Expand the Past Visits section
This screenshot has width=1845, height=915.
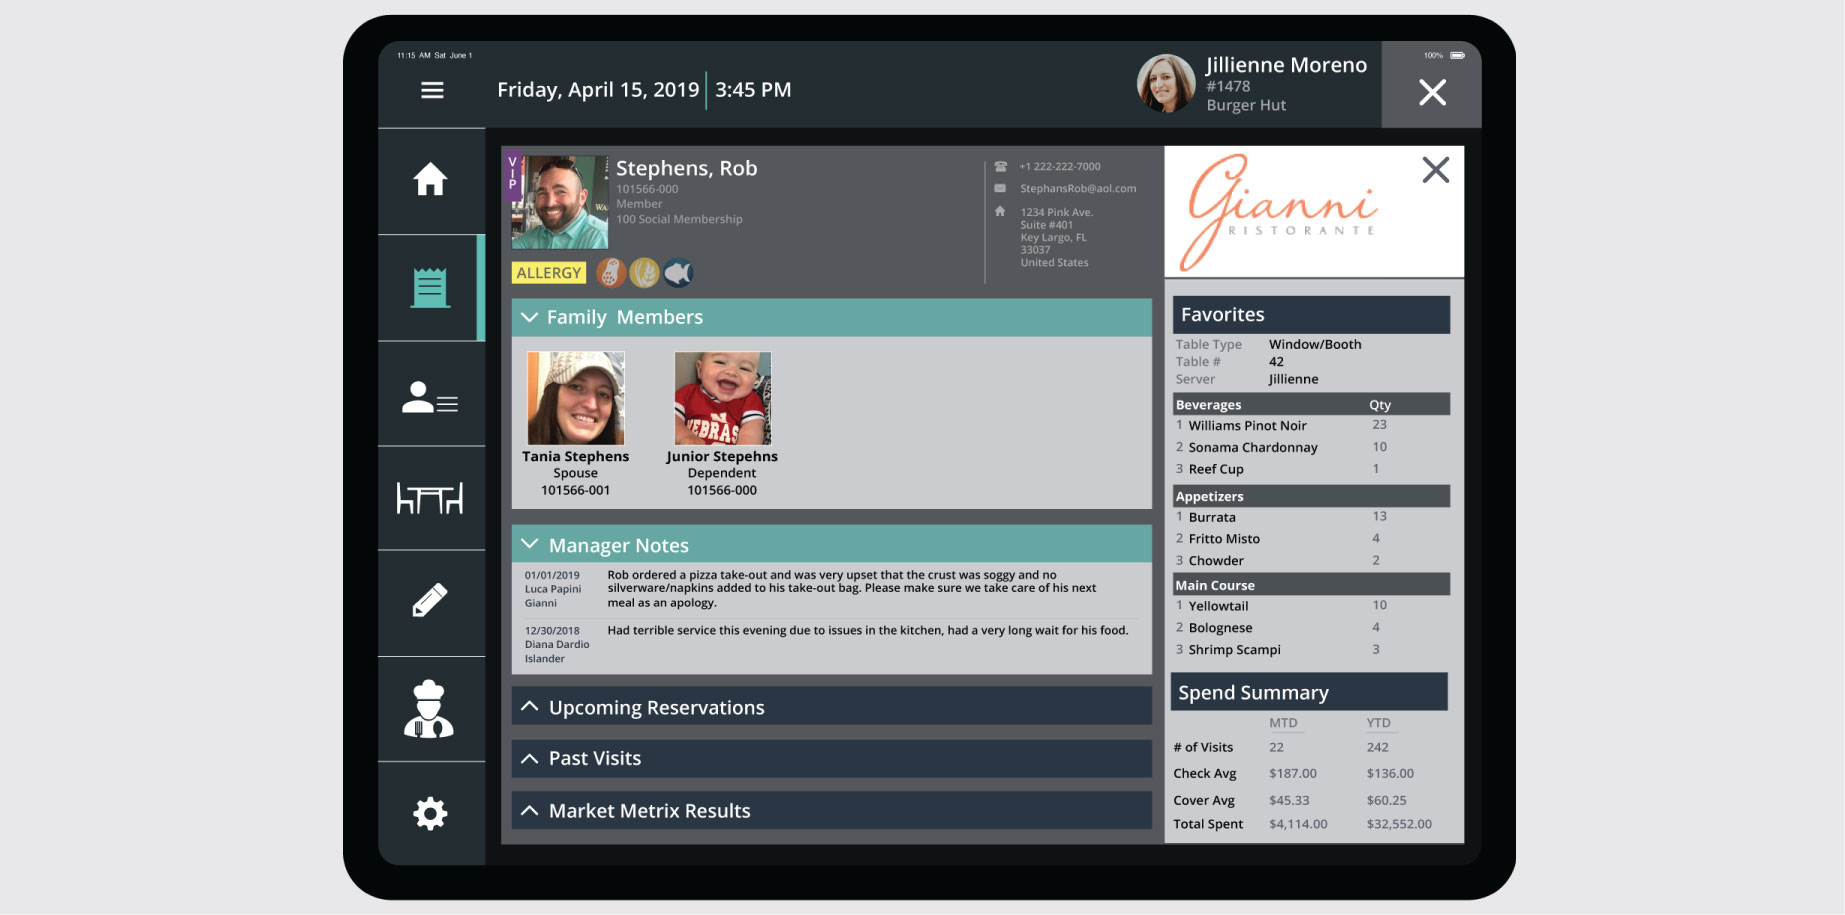(530, 758)
